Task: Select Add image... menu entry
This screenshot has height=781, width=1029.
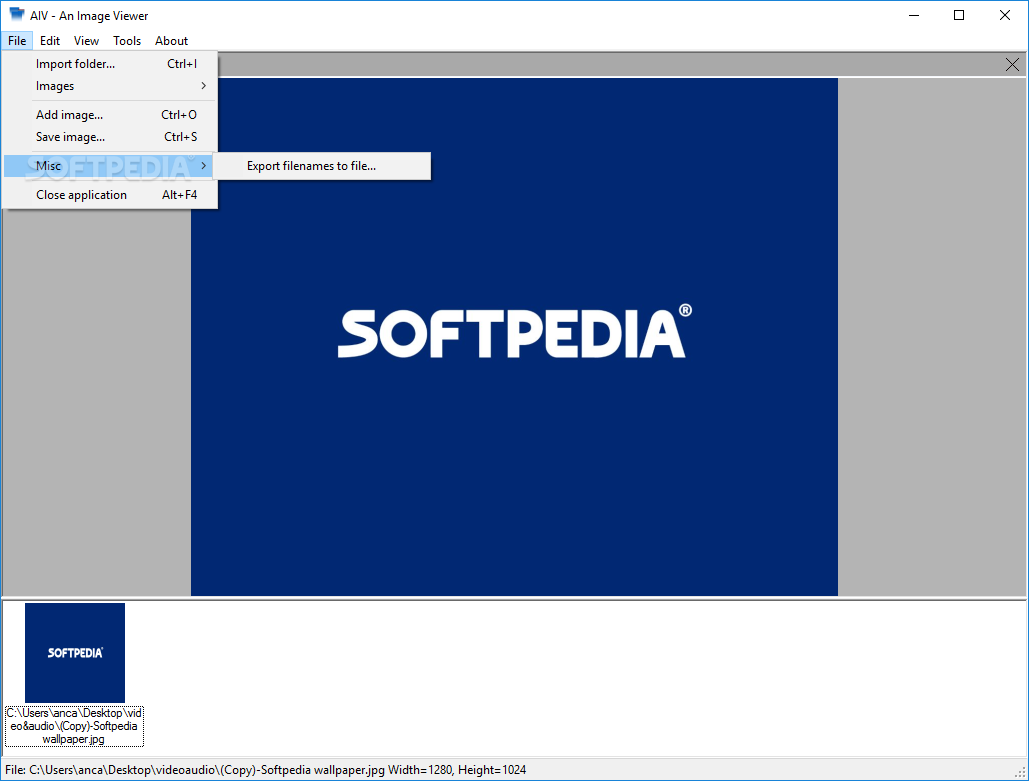Action: (110, 115)
